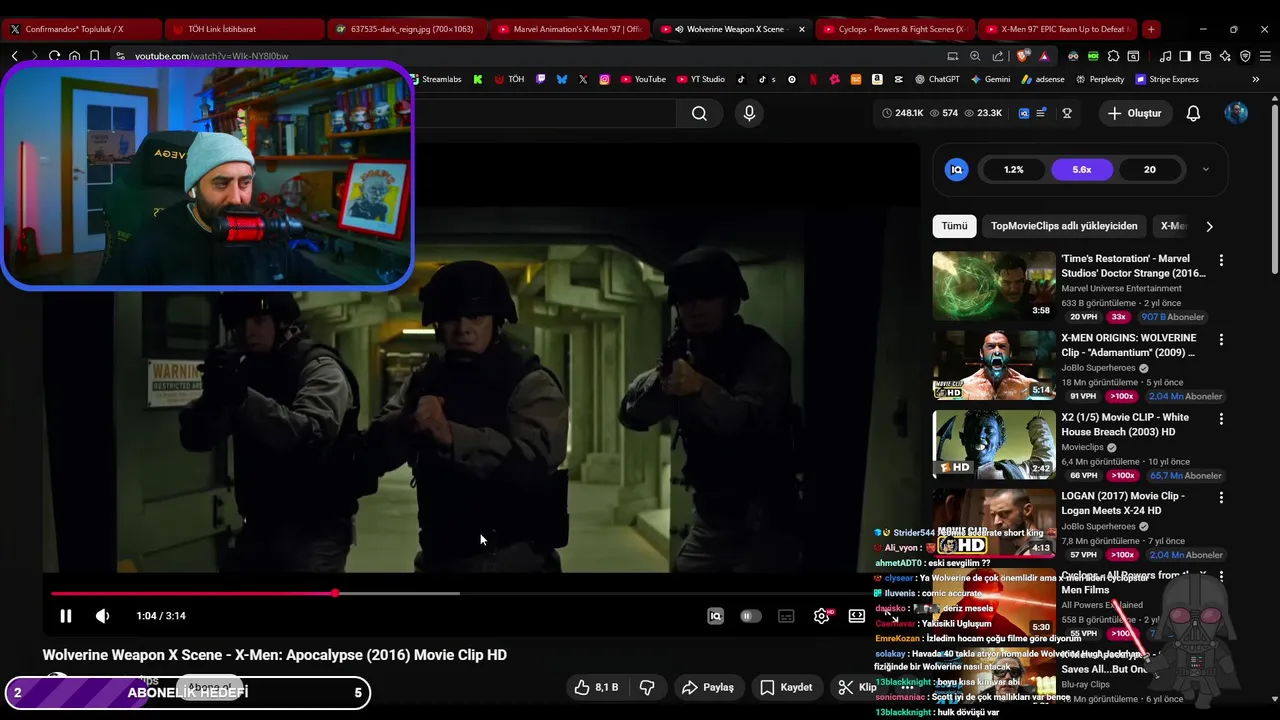The width and height of the screenshot is (1280, 720).
Task: Click browser home icon
Action: tap(74, 56)
